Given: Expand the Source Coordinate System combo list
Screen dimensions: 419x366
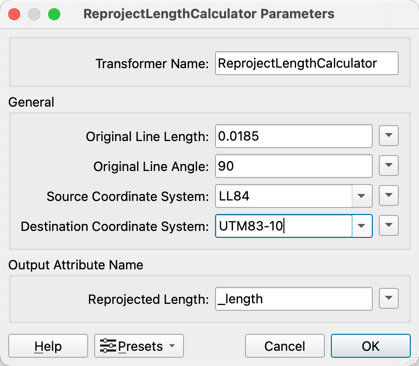Looking at the screenshot, I should point(362,196).
